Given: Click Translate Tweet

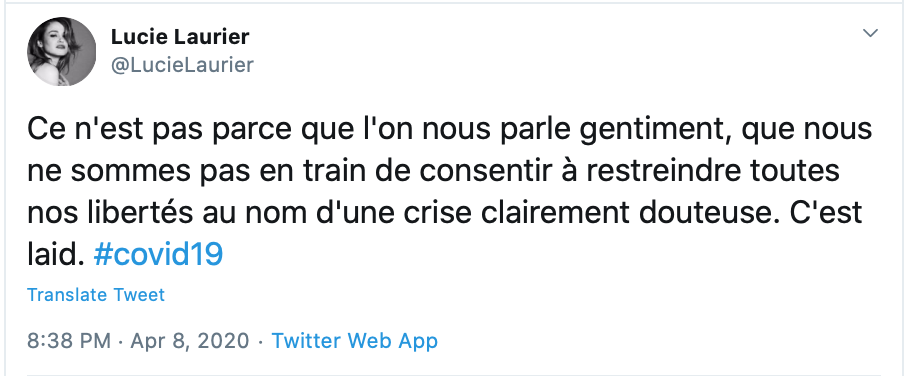Looking at the screenshot, I should click(x=96, y=295).
